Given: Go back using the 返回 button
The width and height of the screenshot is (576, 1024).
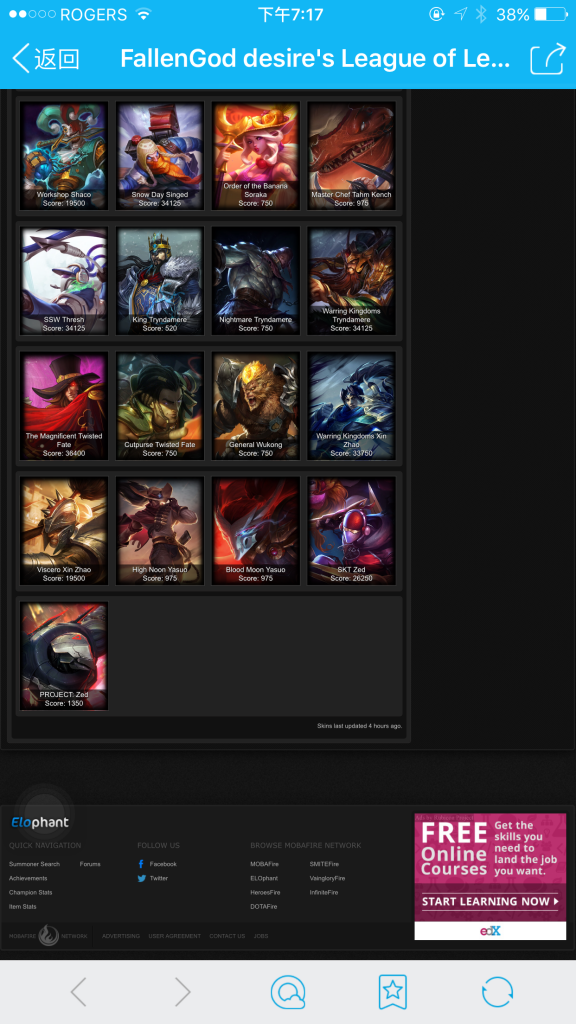Looking at the screenshot, I should point(46,59).
